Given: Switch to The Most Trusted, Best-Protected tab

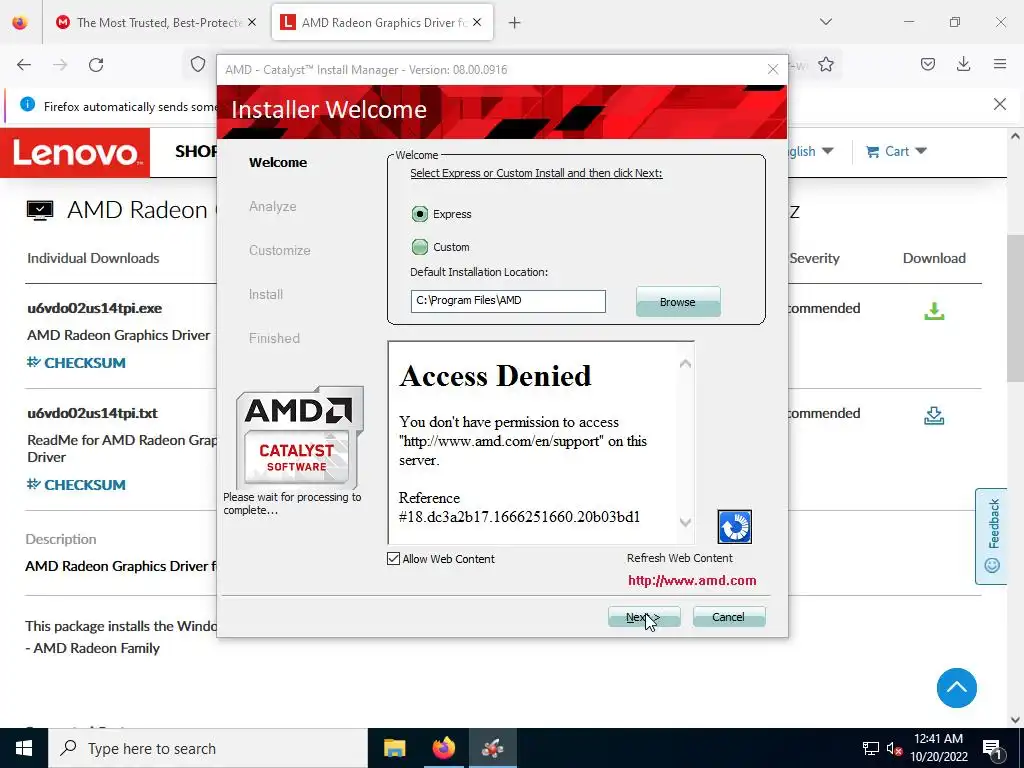Looking at the screenshot, I should (156, 23).
